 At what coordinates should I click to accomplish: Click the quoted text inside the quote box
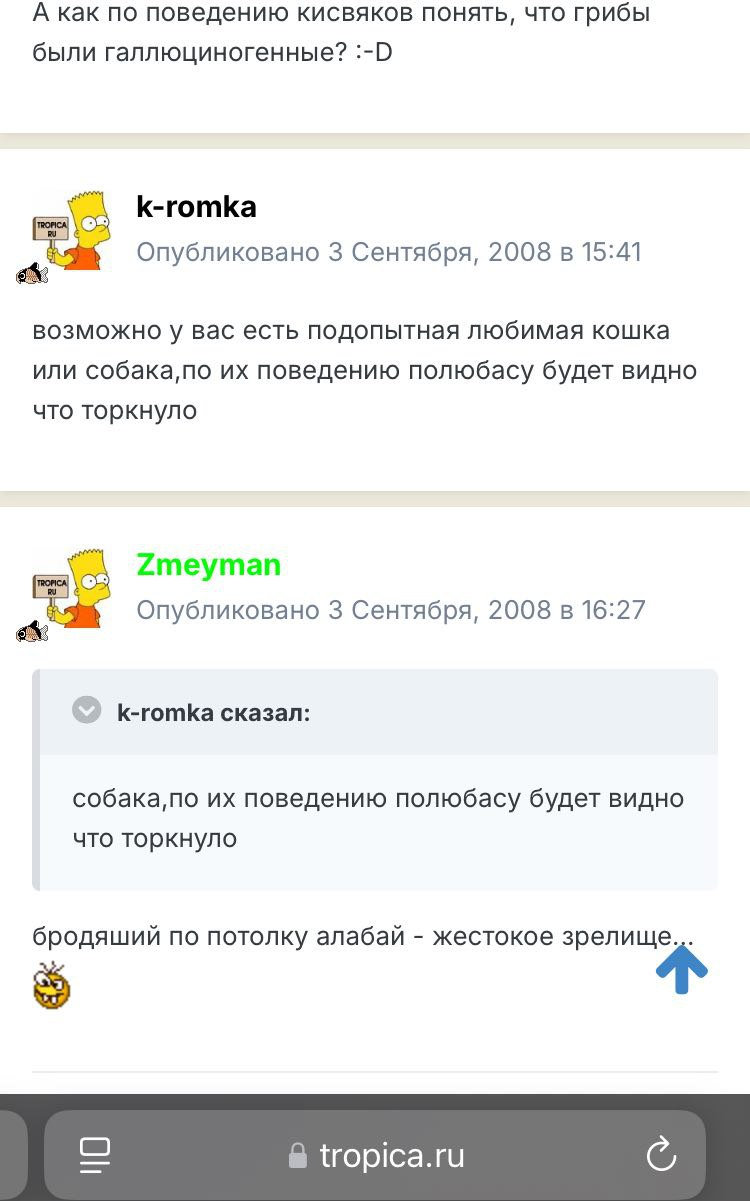tap(378, 818)
